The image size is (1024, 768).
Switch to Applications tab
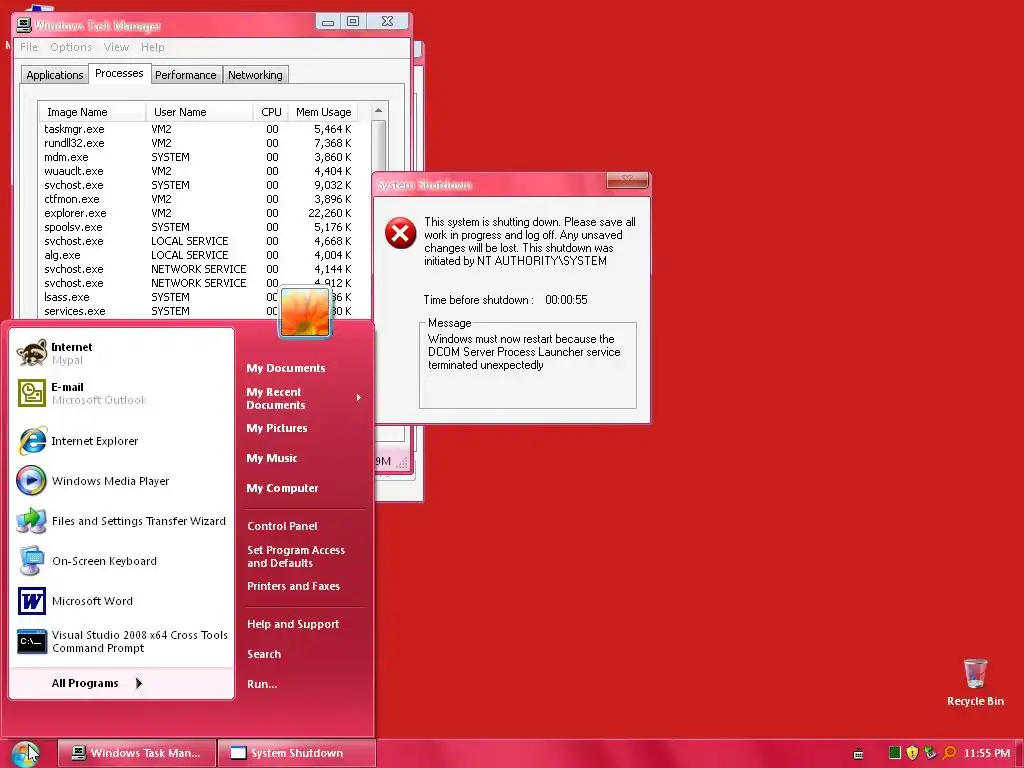[x=55, y=75]
